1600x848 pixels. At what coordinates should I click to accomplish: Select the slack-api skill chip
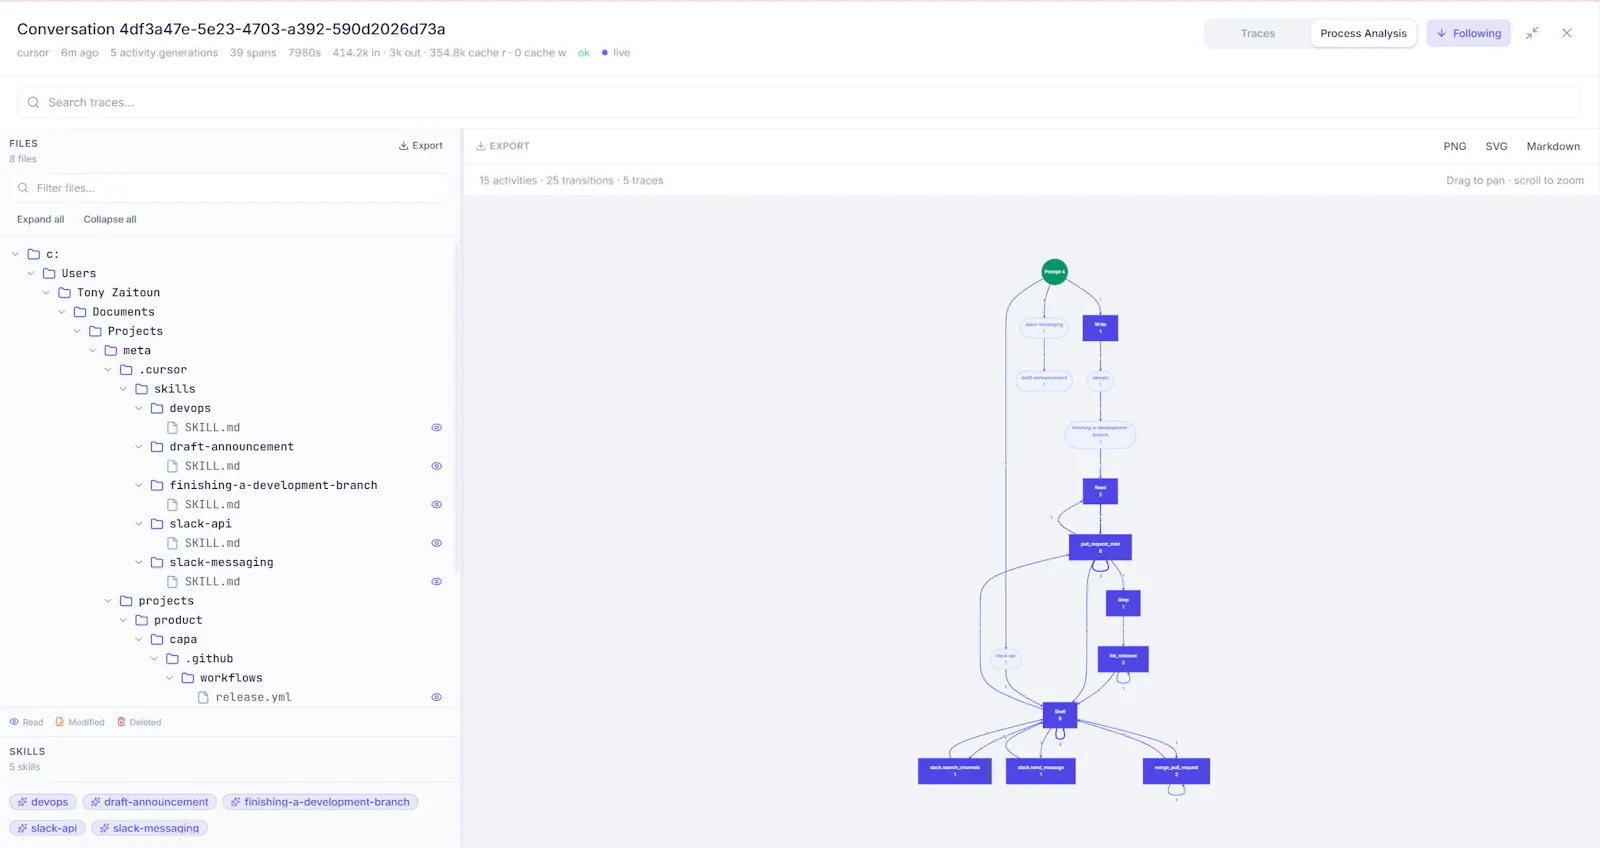(x=47, y=828)
